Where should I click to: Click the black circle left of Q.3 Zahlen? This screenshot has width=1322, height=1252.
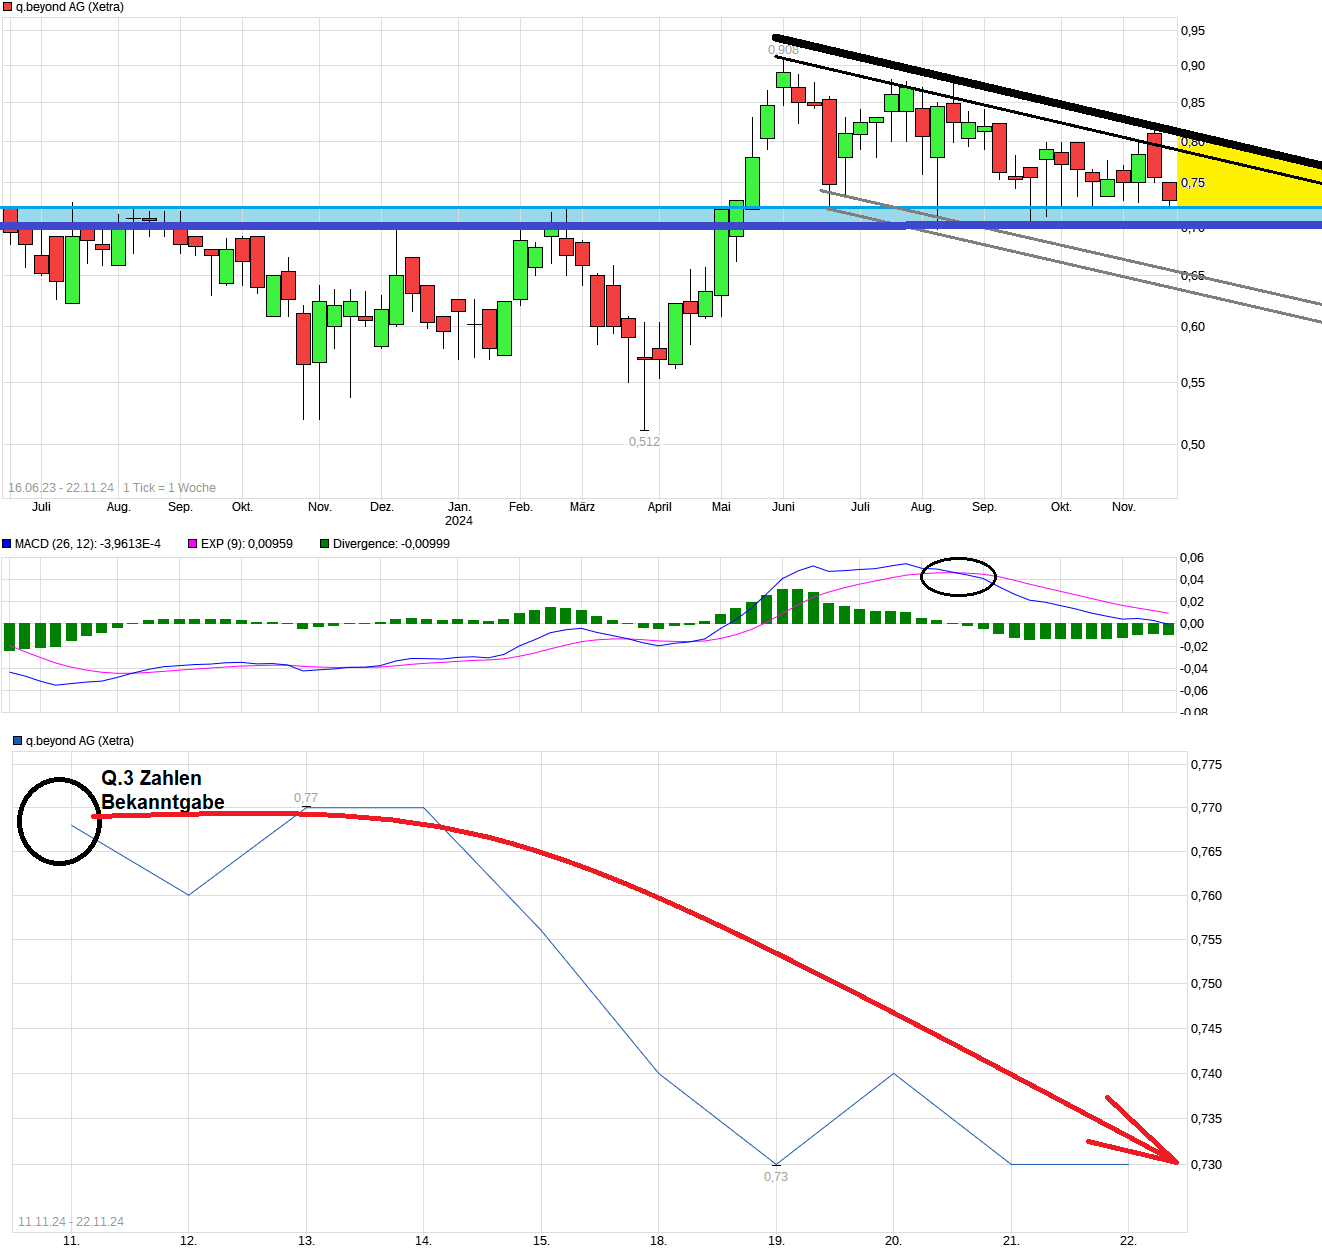click(59, 821)
